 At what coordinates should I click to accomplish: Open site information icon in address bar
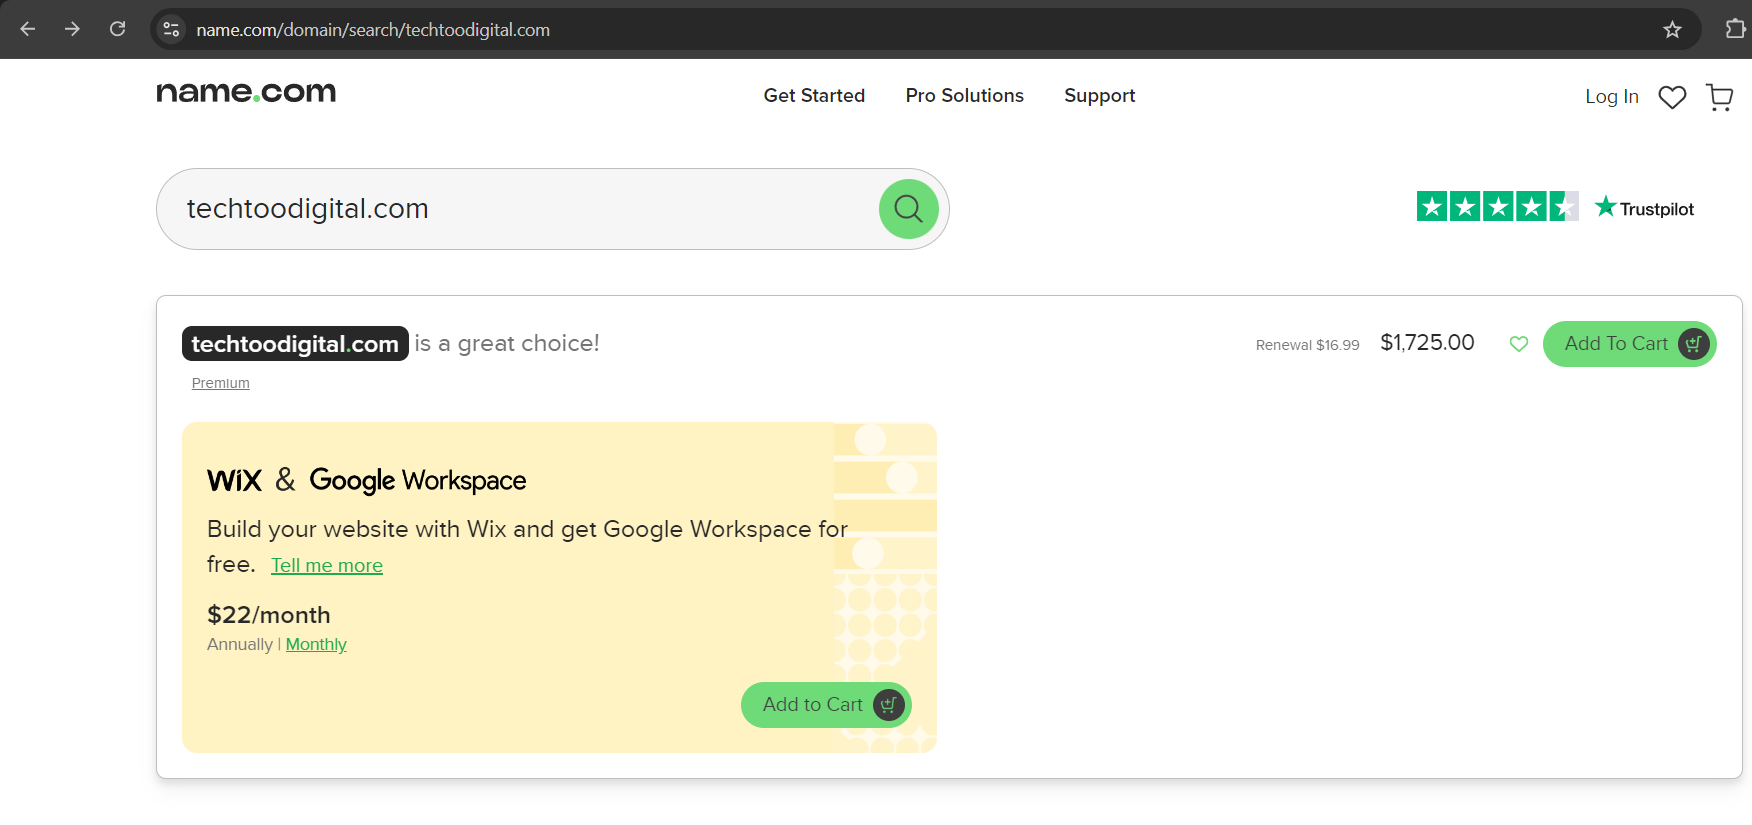171,29
